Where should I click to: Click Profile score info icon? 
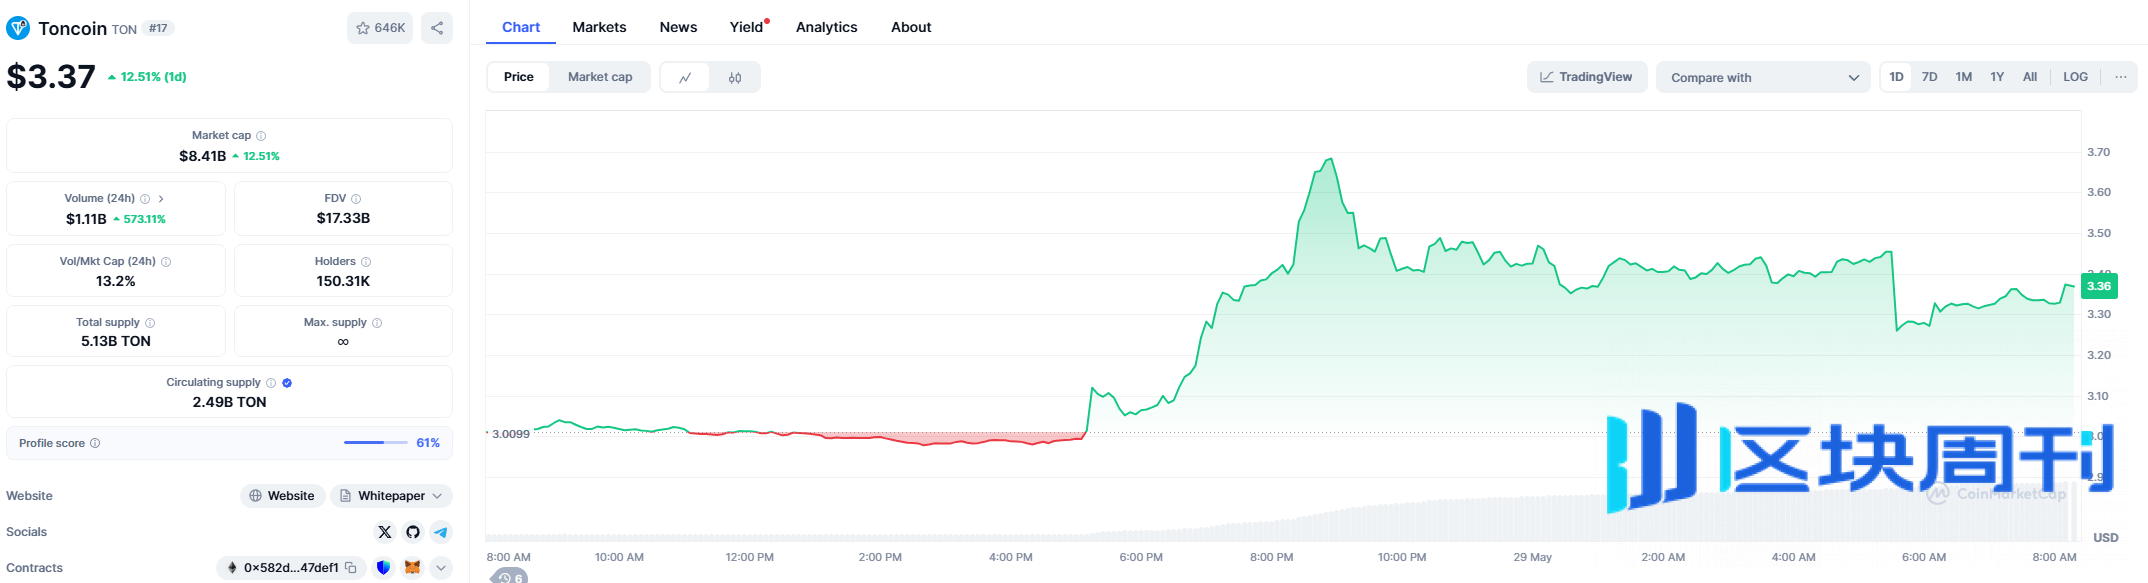pos(95,443)
